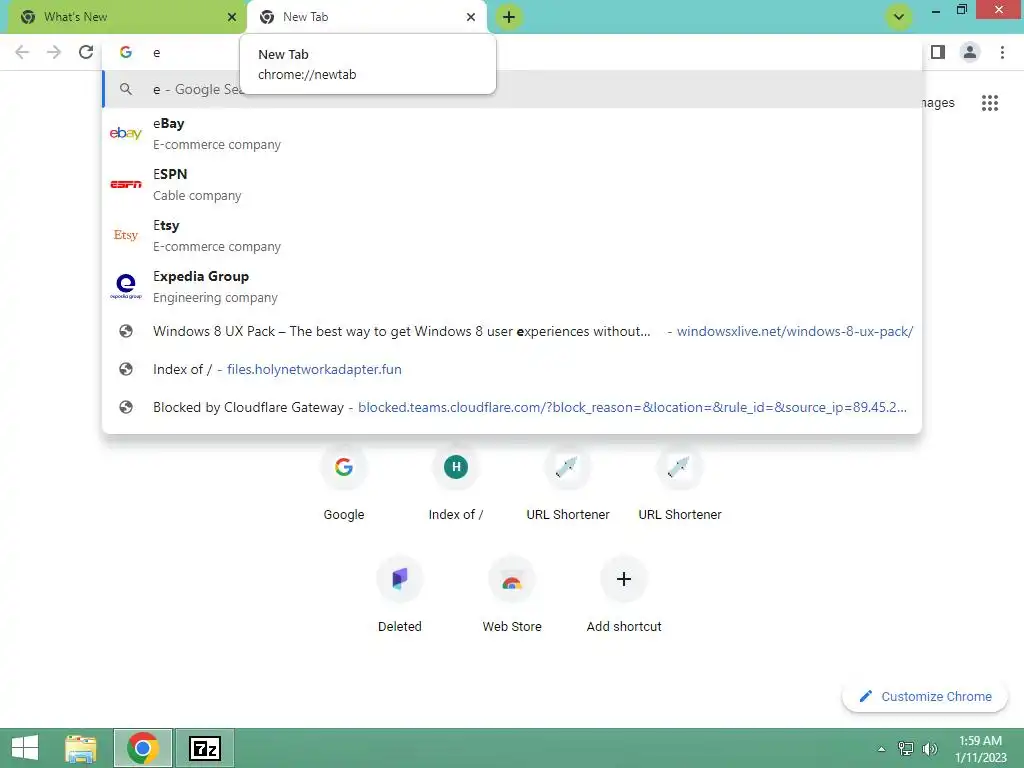
Task: Click the Etsy logo icon
Action: coord(125,235)
